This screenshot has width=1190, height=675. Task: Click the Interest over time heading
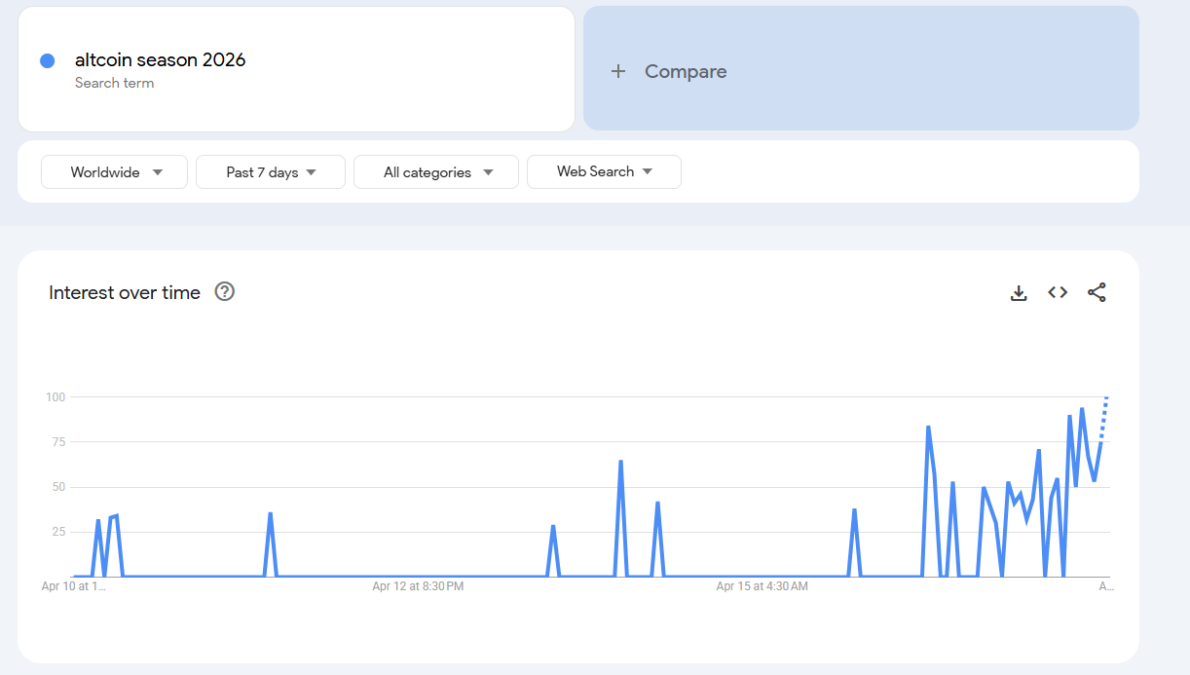(124, 292)
